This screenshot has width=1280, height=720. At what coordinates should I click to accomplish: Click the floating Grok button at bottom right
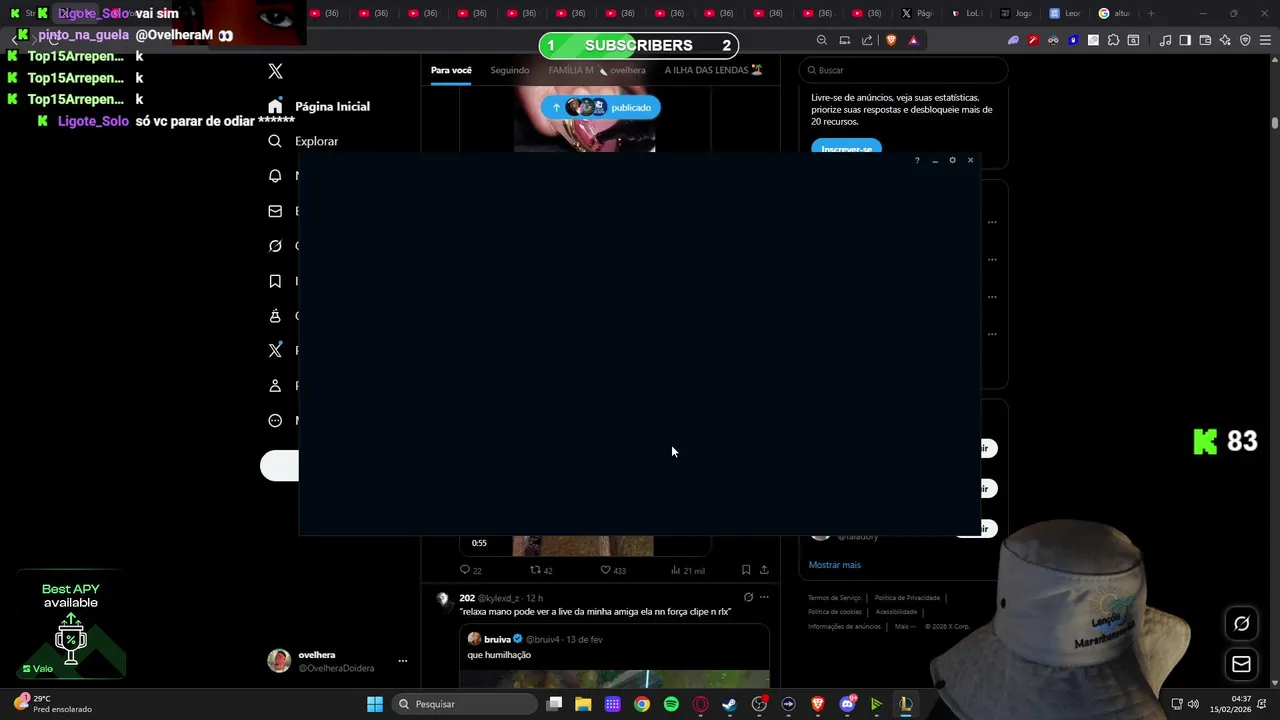1242,623
